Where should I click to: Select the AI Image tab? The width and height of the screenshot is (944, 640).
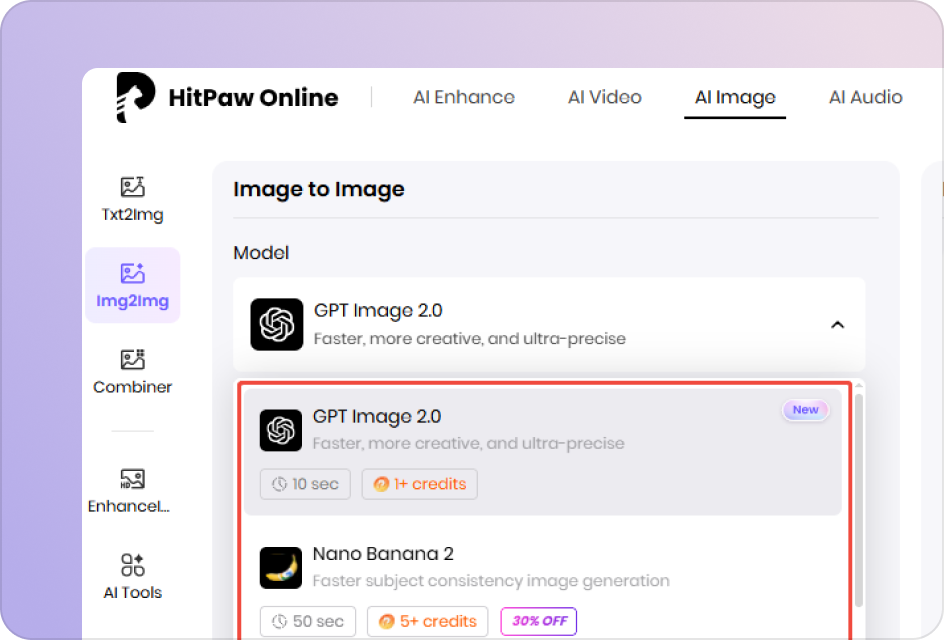735,97
